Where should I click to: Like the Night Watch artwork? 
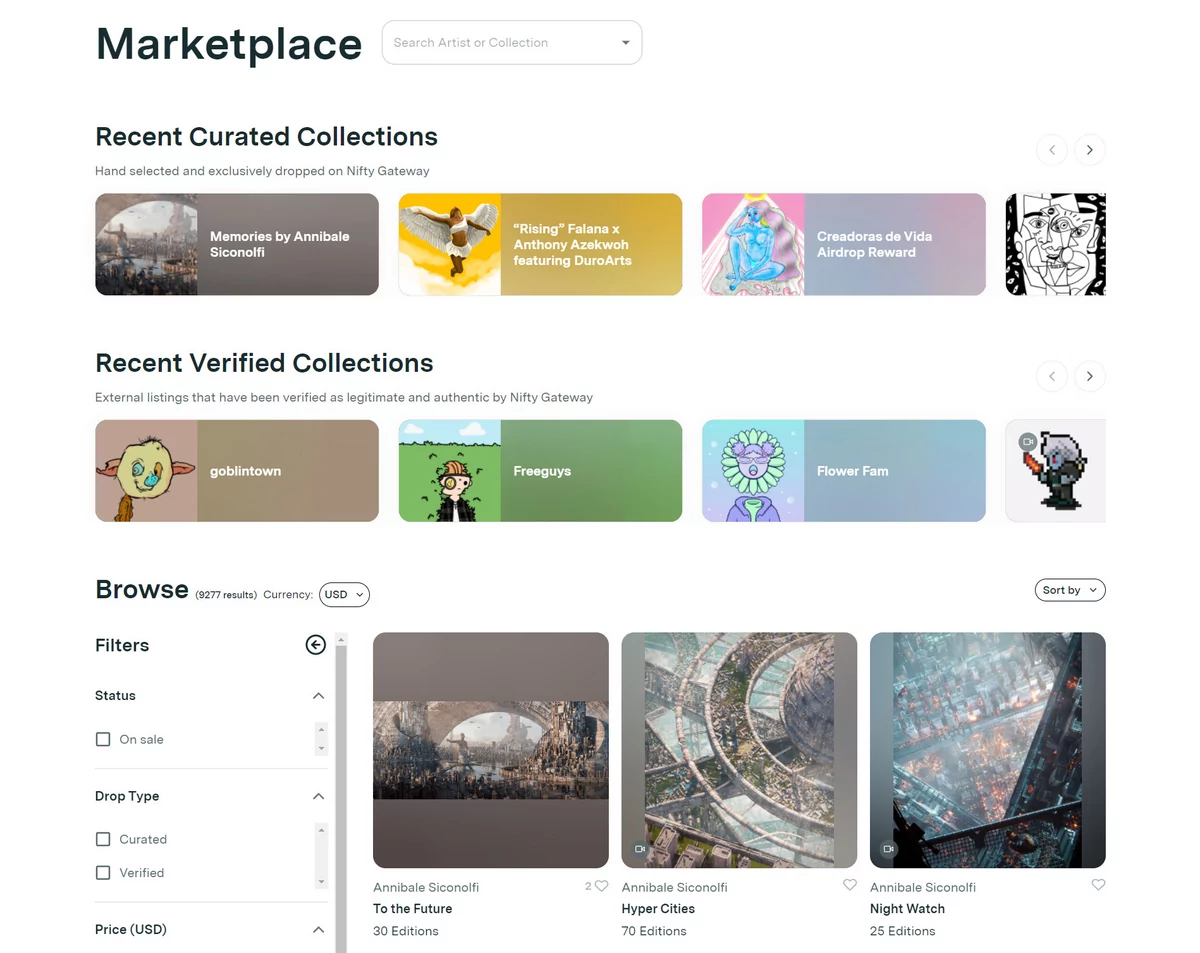[1098, 885]
